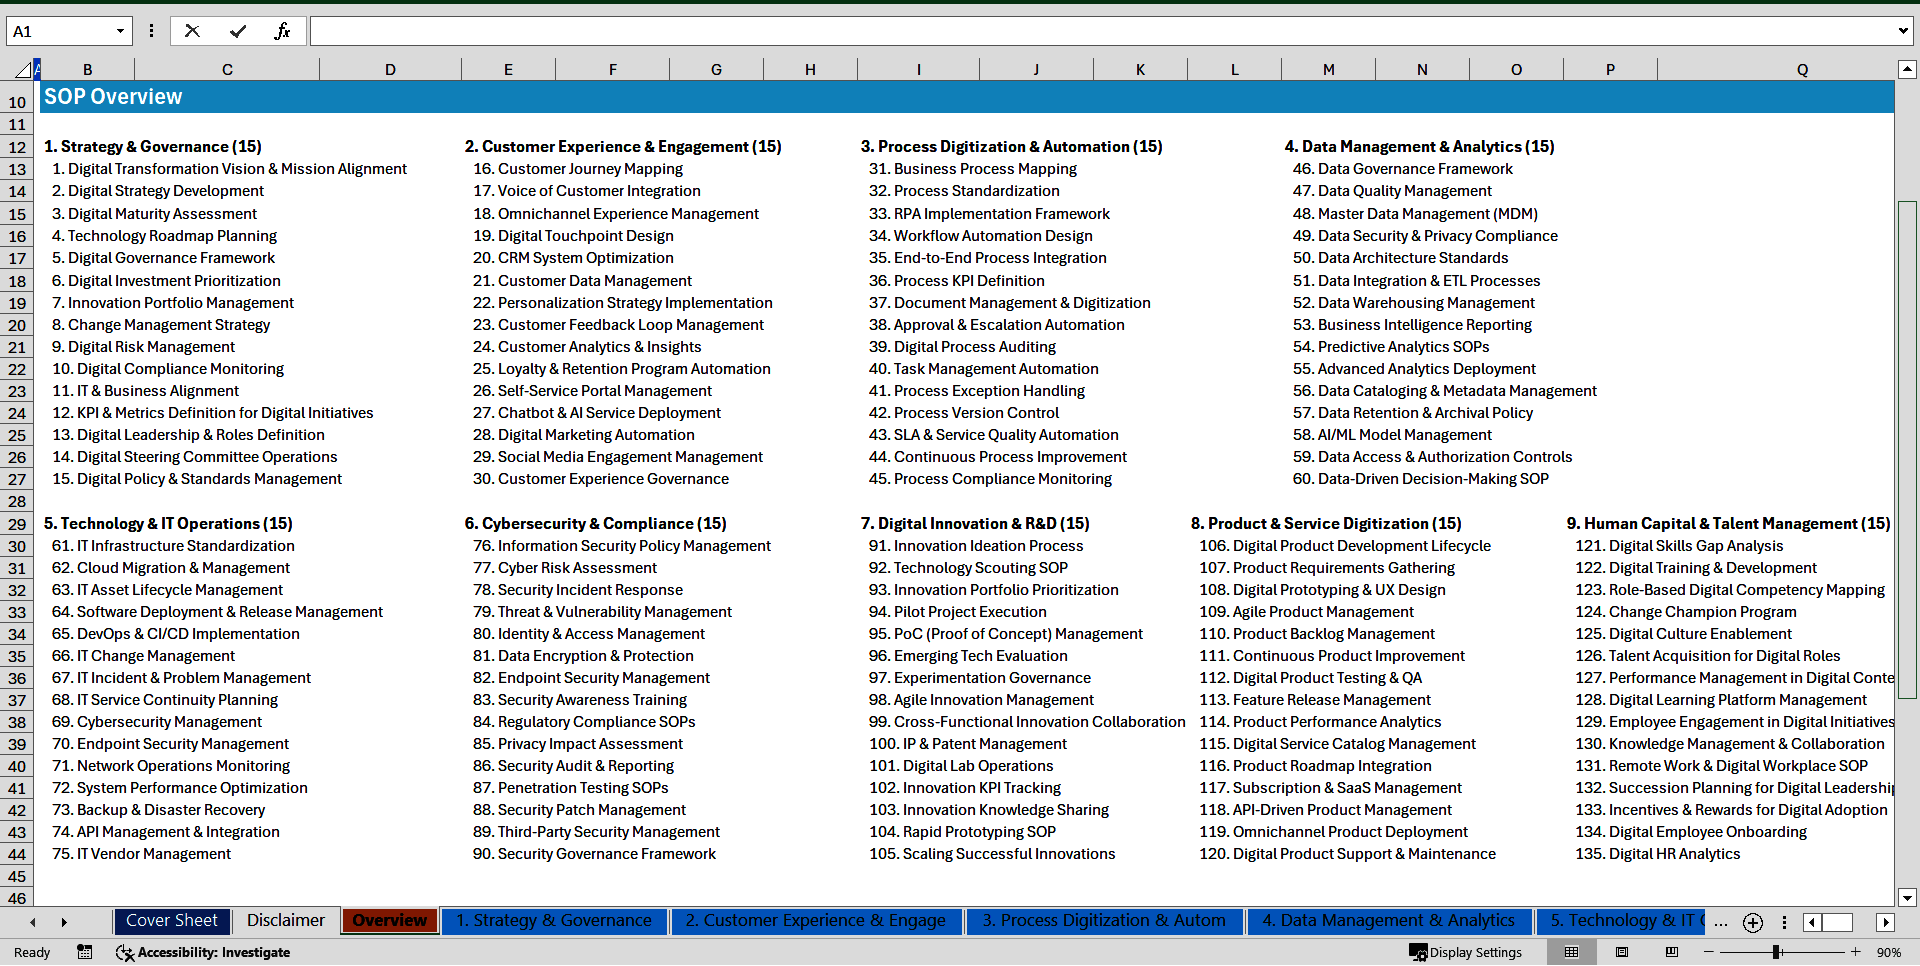Open Display Settings in status bar
Viewport: 1920px width, 966px height.
pyautogui.click(x=1466, y=952)
